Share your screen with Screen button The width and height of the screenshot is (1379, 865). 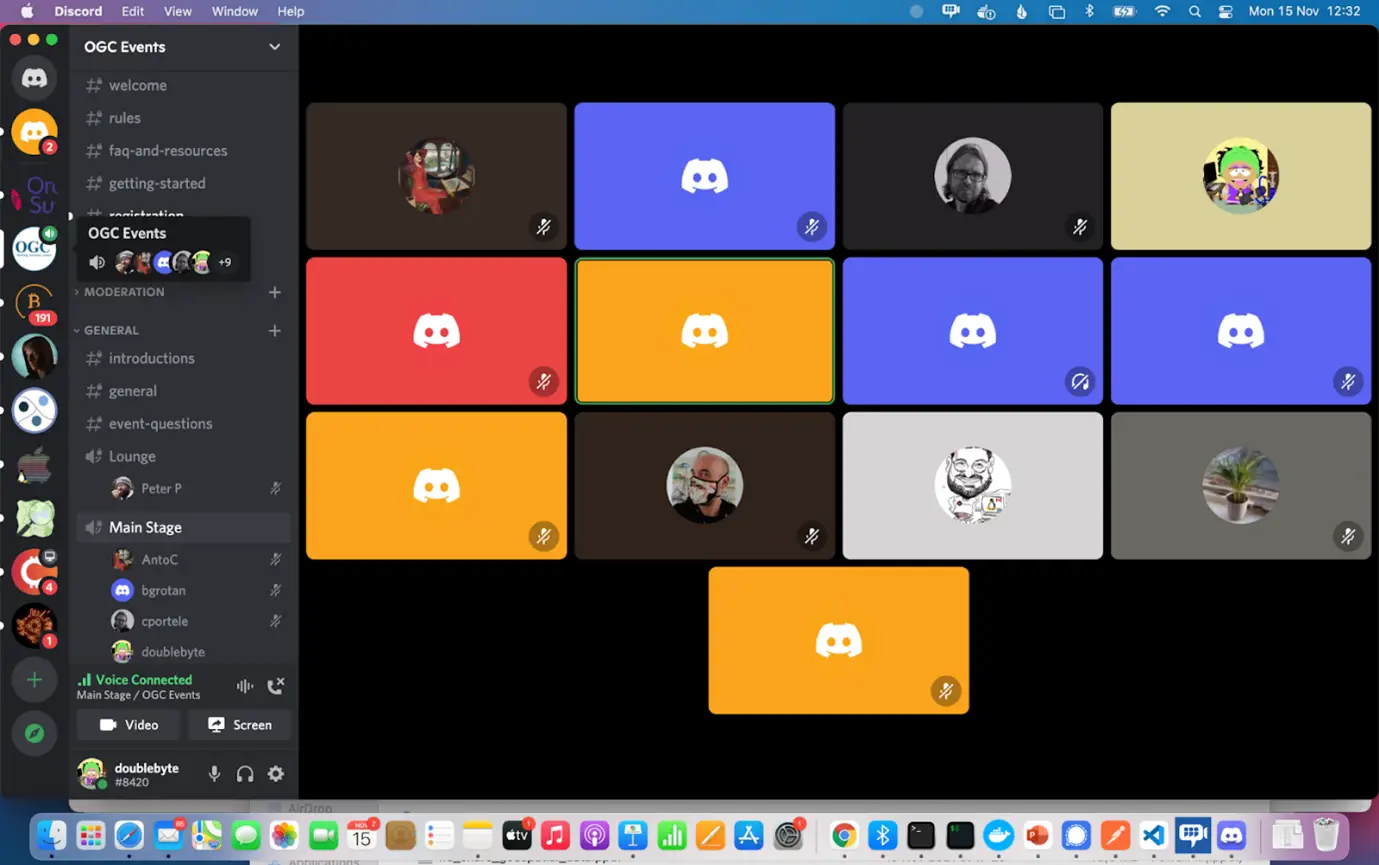tap(239, 725)
